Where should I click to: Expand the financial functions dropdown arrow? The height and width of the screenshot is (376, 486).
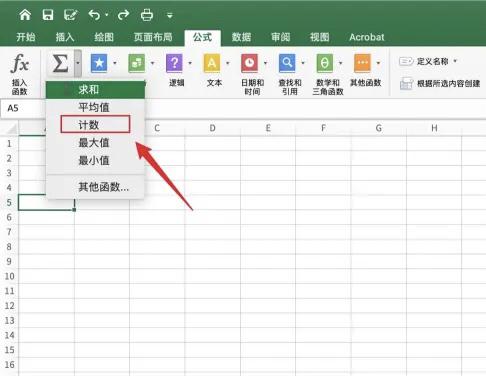pos(153,63)
